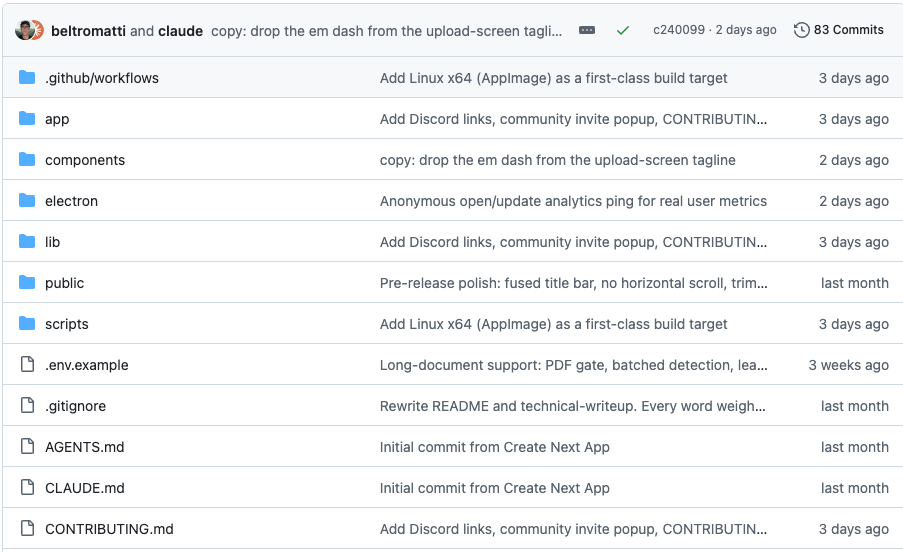Open the app row's Discord links commit
Screen dimensions: 903x552
coord(573,119)
